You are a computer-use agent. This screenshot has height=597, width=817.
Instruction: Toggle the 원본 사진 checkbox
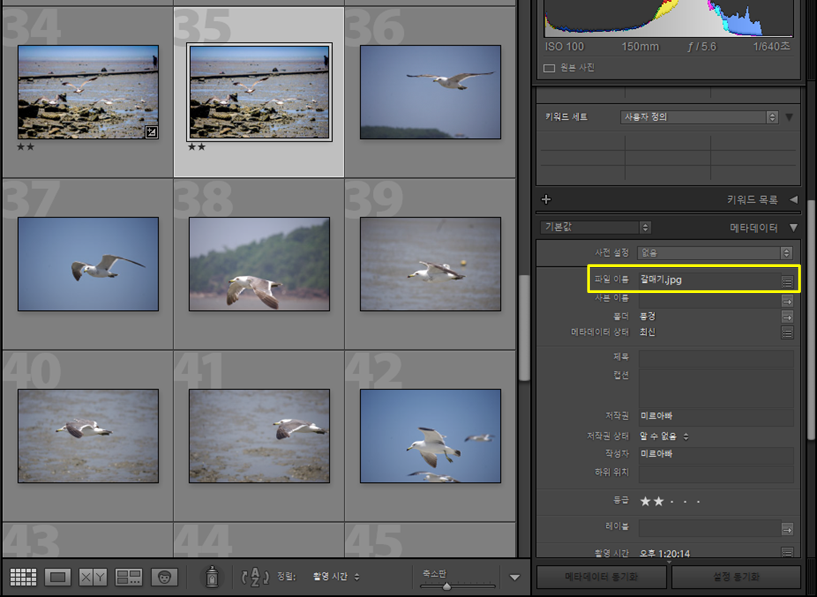(x=549, y=68)
